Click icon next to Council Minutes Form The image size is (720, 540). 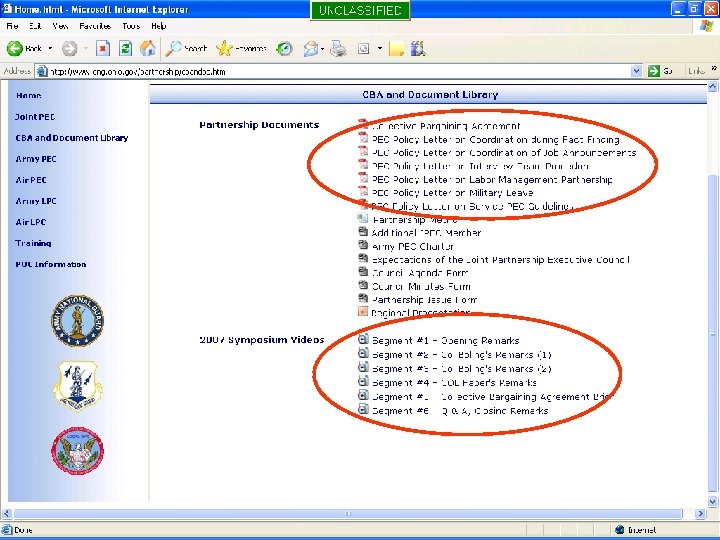pos(363,285)
